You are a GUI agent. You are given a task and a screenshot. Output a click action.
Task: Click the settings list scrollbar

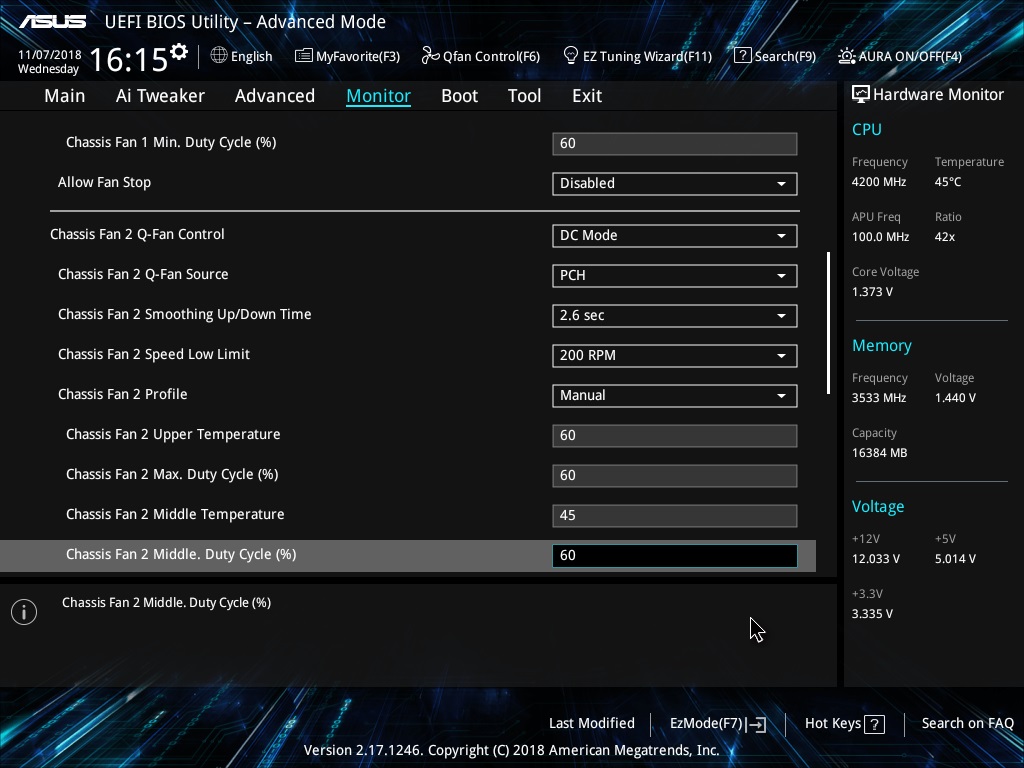point(829,323)
